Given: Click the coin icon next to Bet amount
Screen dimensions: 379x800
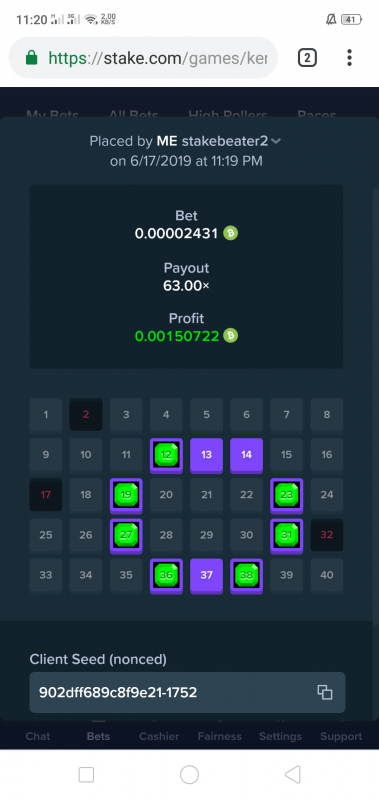Looking at the screenshot, I should (231, 234).
